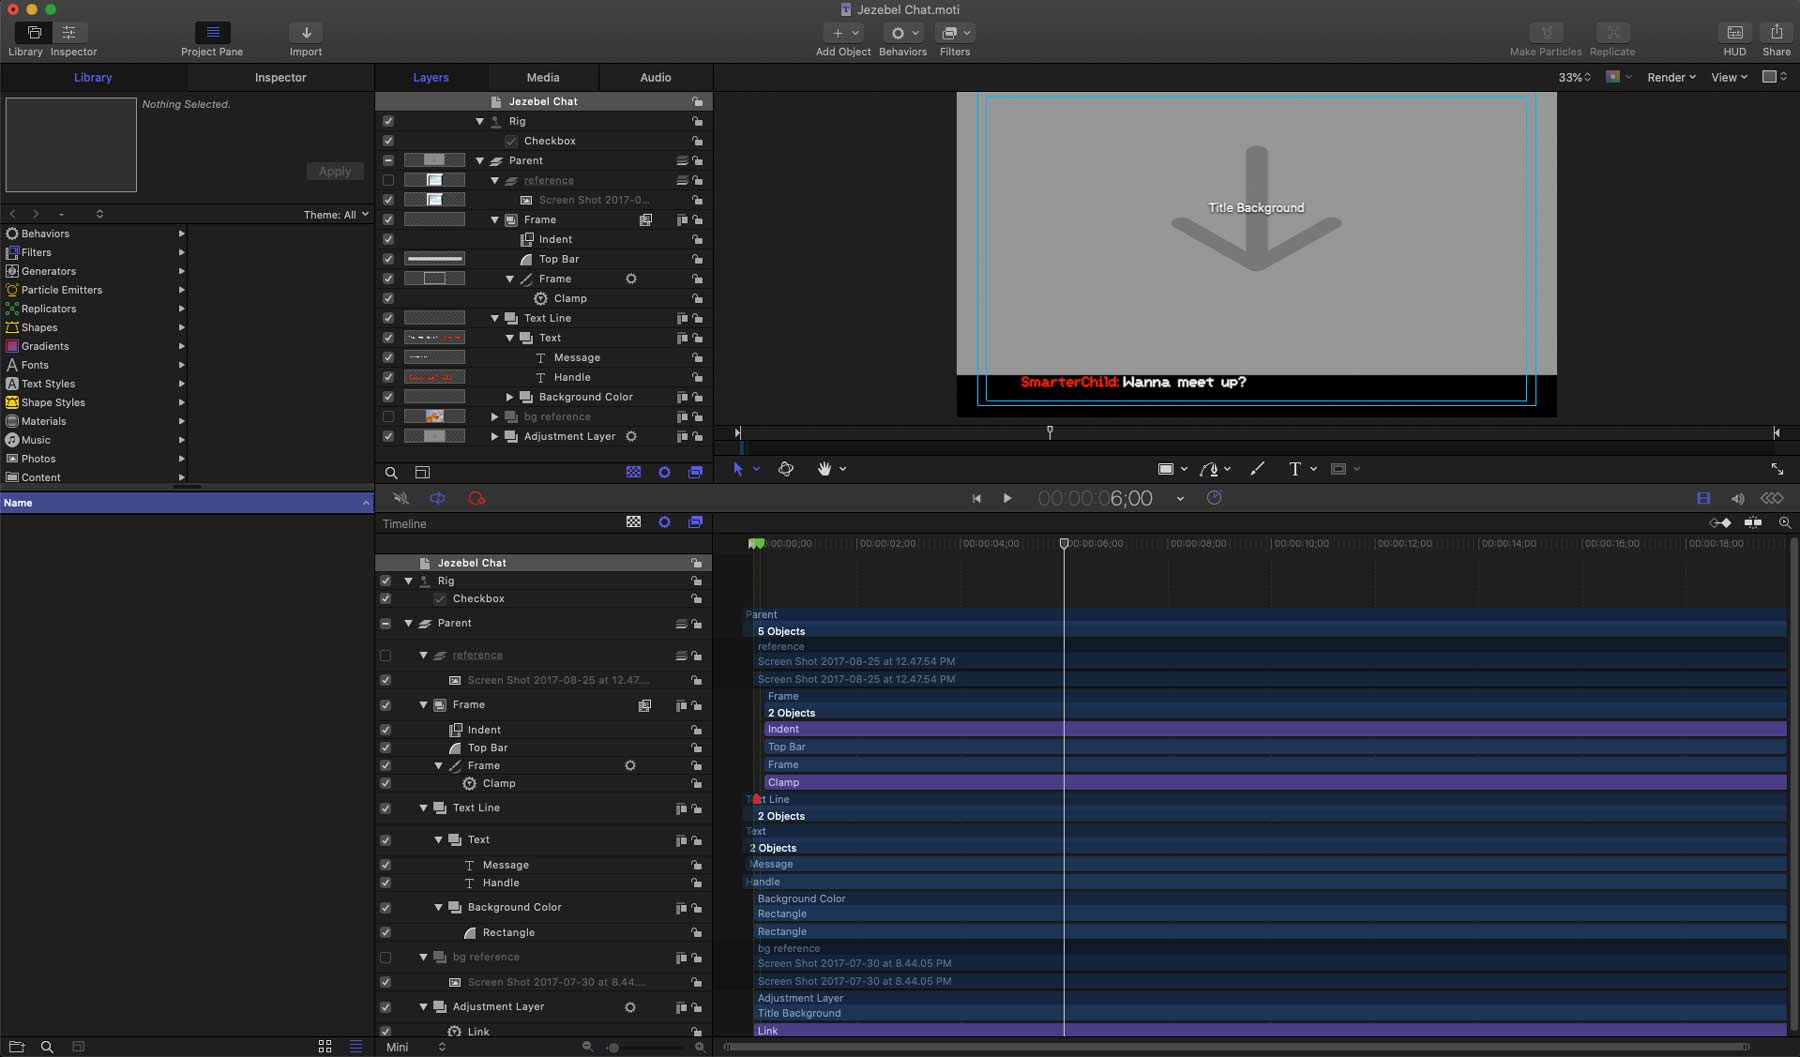
Task: Toggle the Project Pane button
Action: click(x=212, y=33)
